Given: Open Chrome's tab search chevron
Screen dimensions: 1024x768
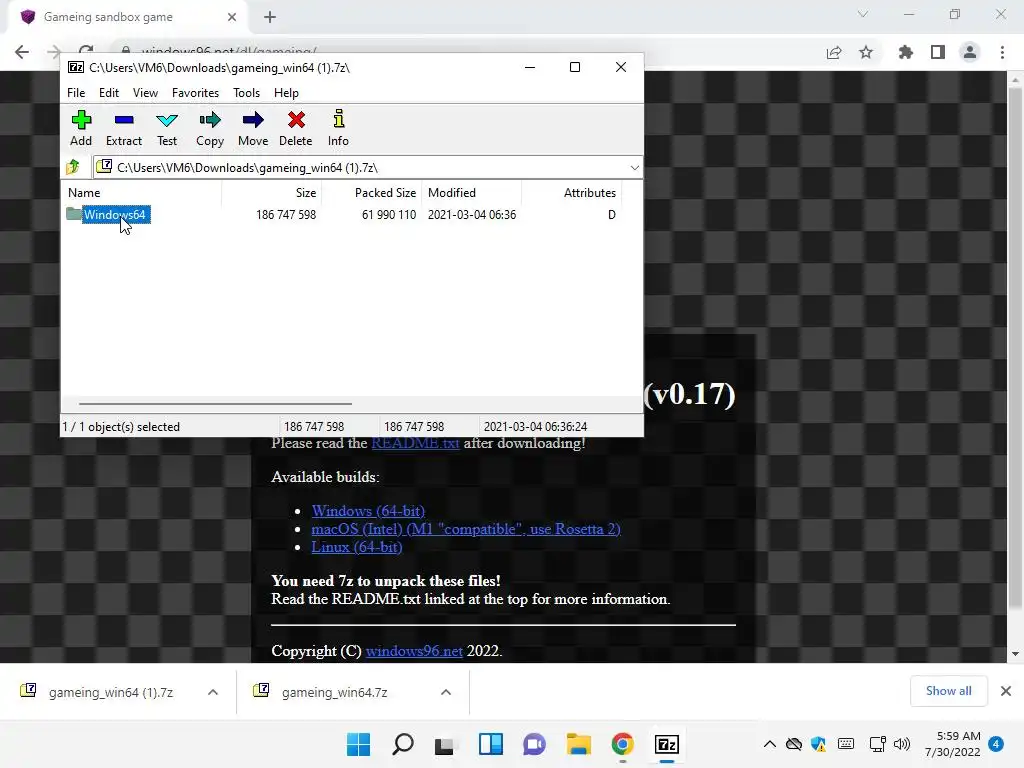Looking at the screenshot, I should pos(863,14).
